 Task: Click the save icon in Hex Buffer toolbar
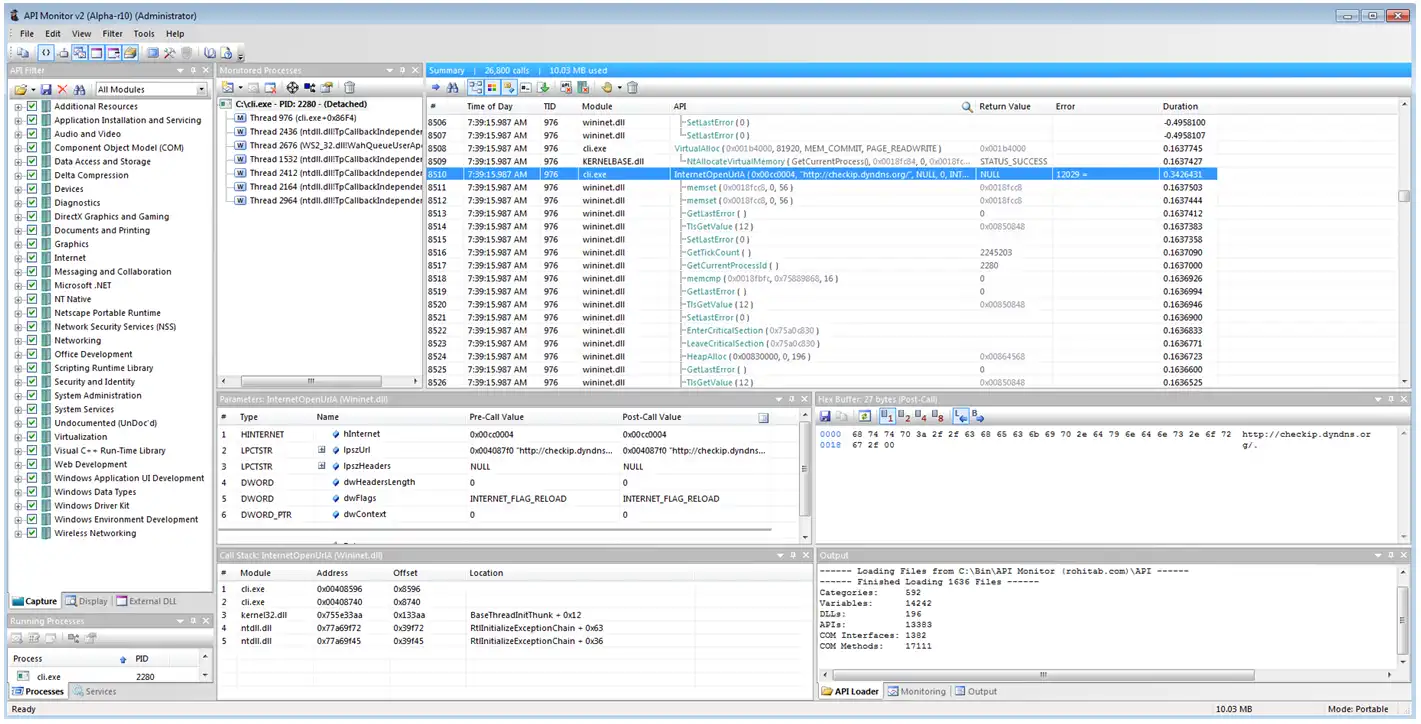pos(826,416)
